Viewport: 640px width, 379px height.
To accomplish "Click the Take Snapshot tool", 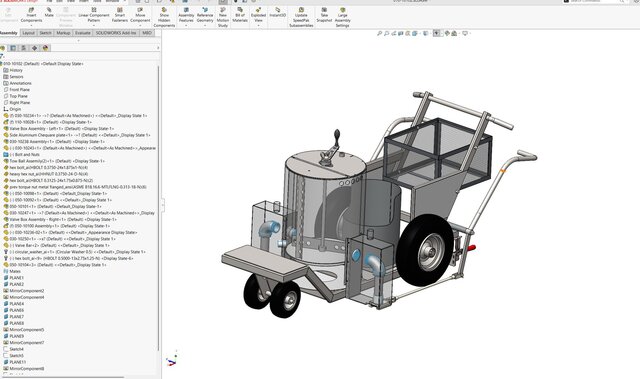I will (x=324, y=15).
